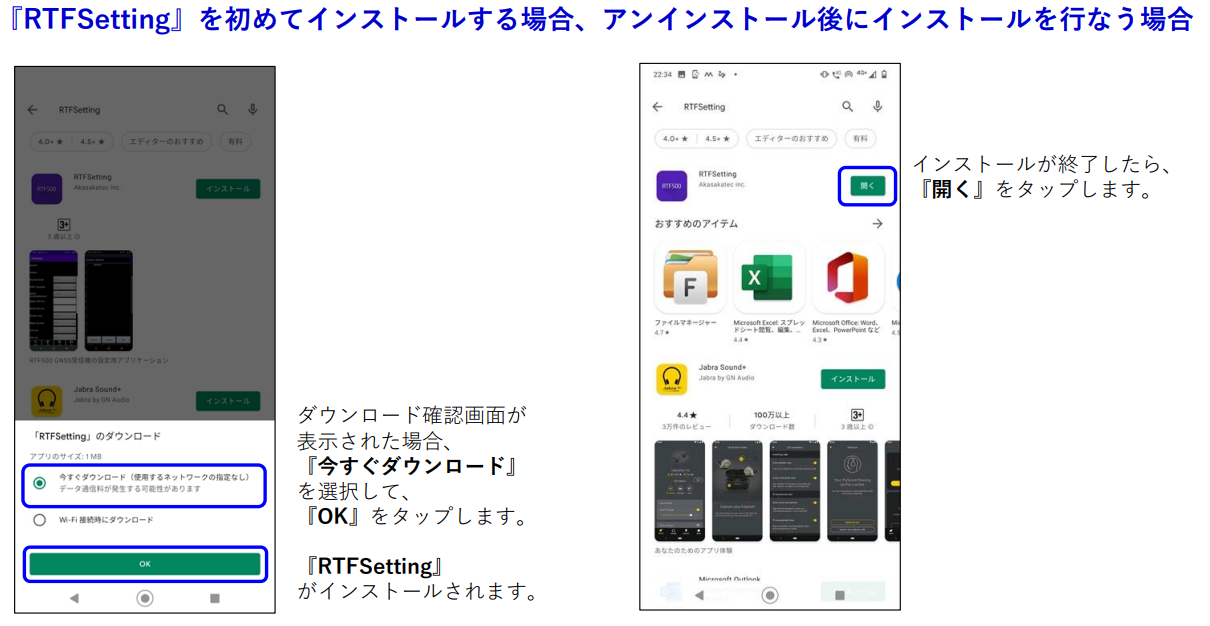Tap 有料 chip in dimmed screen
The height and width of the screenshot is (626, 1210).
click(236, 142)
